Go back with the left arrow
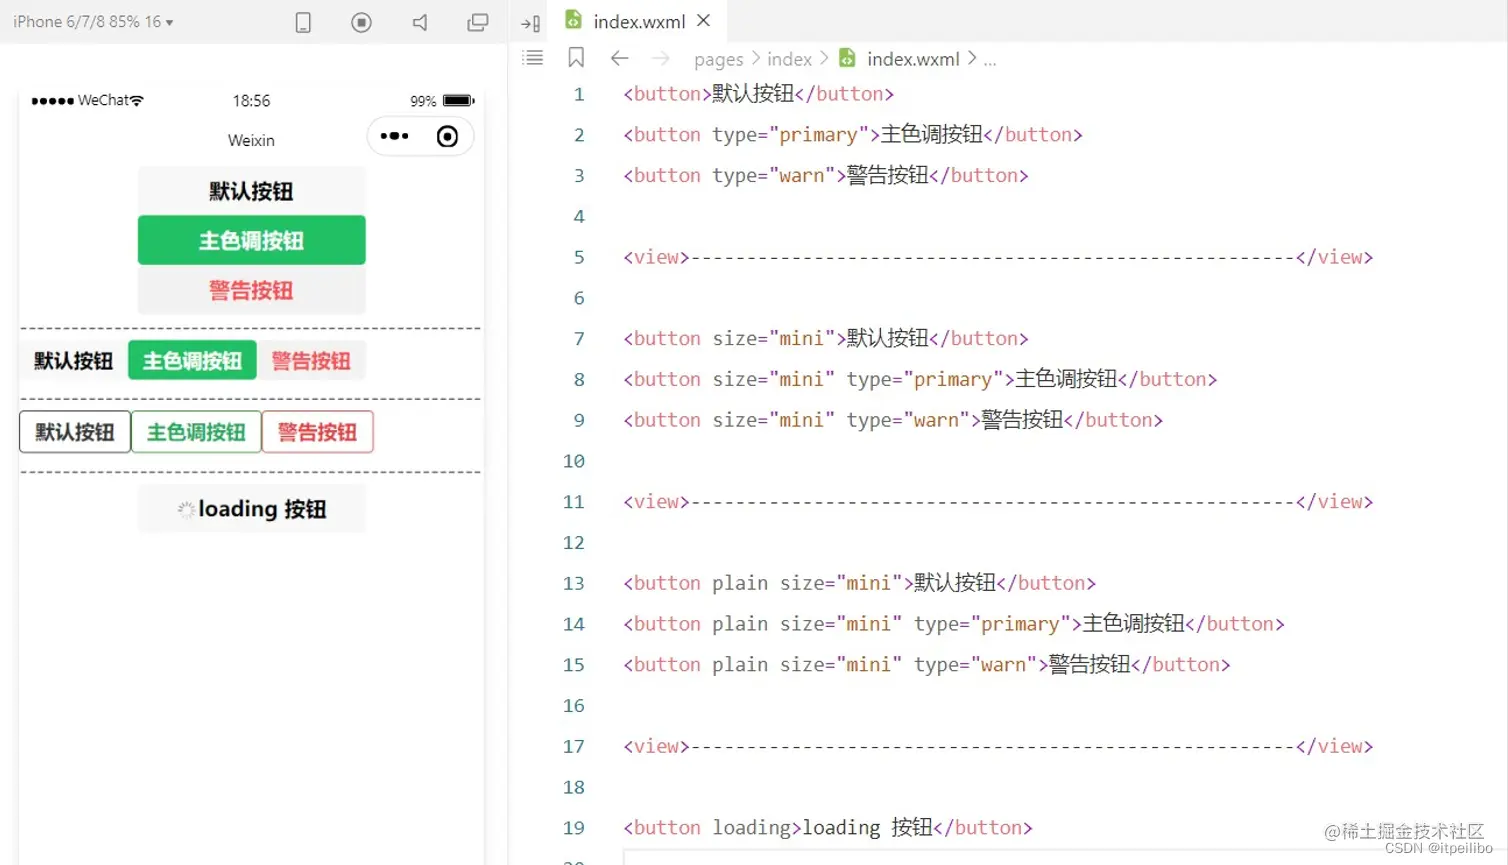 [x=619, y=58]
